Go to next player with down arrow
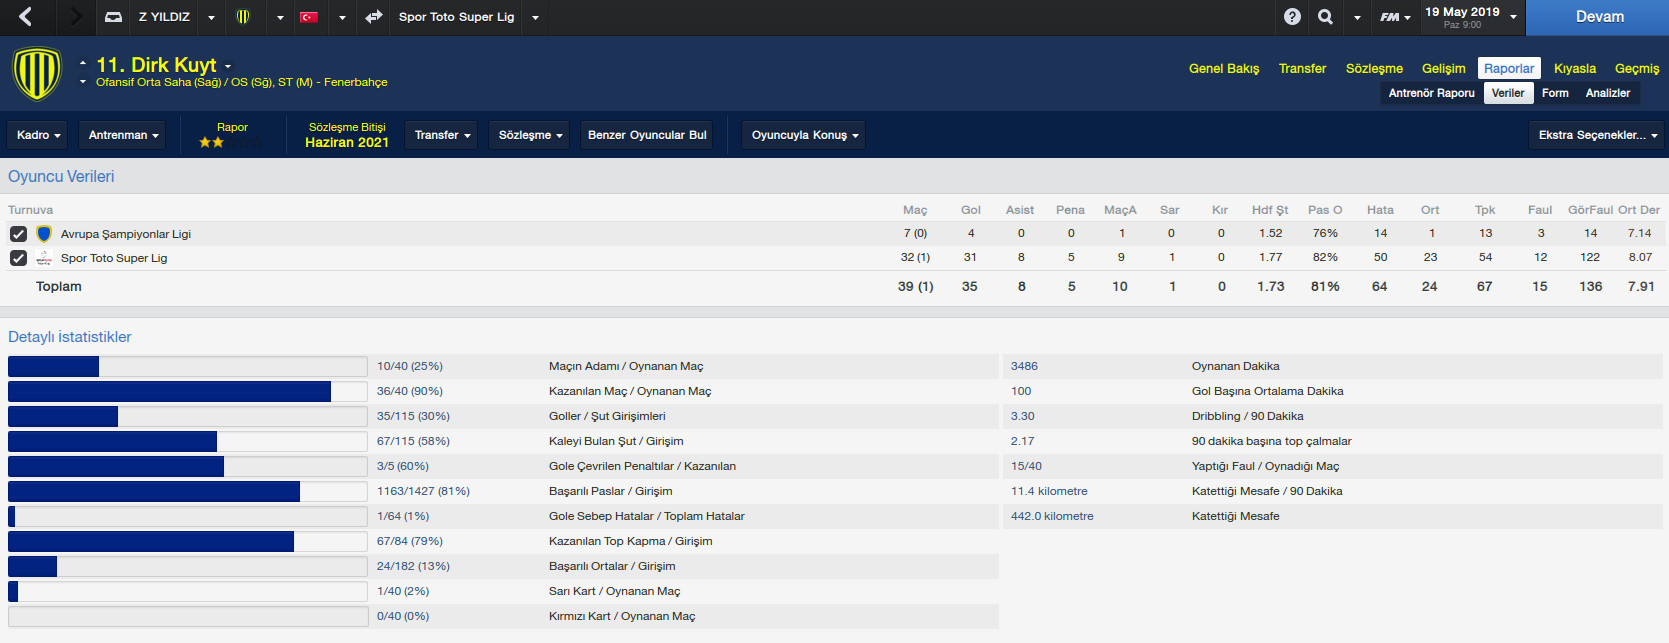The width and height of the screenshot is (1669, 643). 82,82
